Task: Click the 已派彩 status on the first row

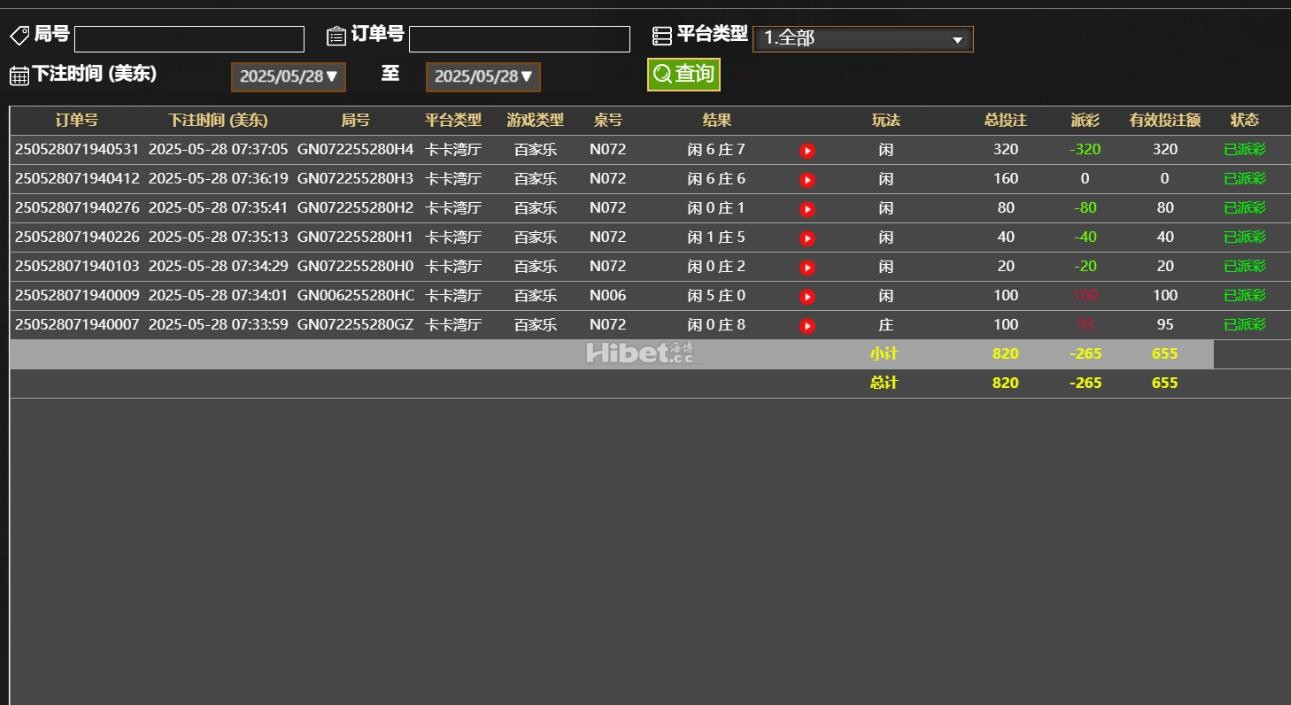Action: (1245, 150)
